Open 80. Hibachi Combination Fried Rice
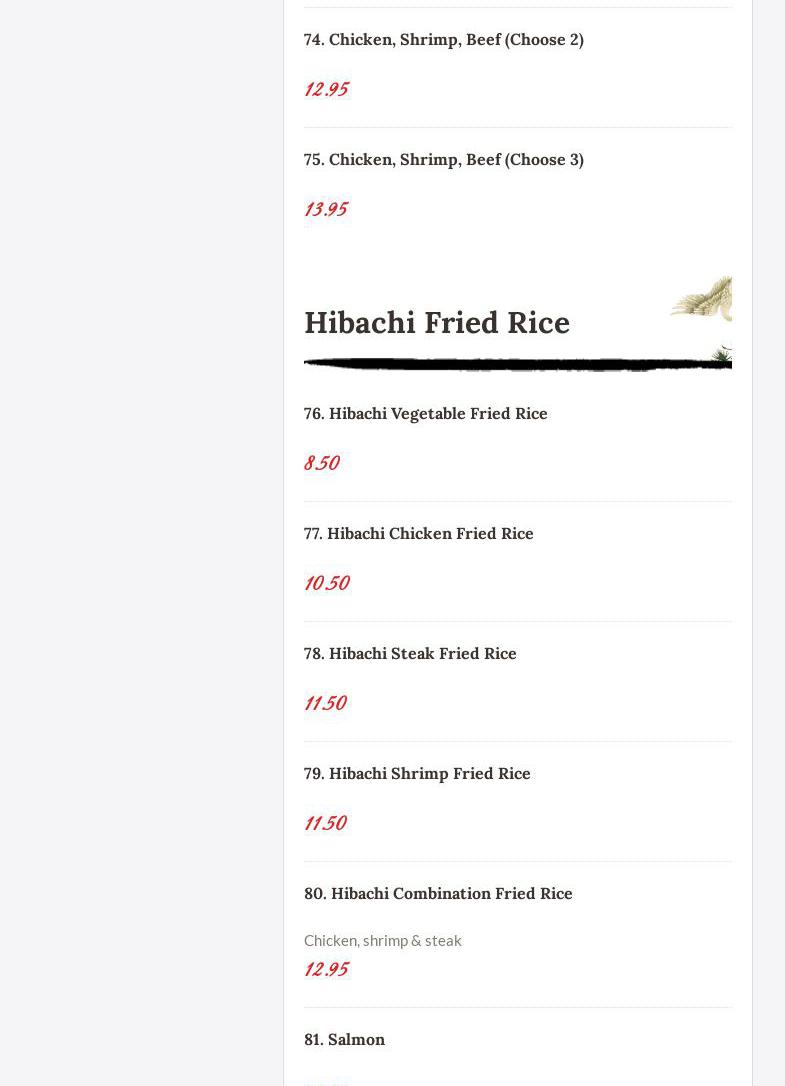This screenshot has height=1086, width=785. click(x=438, y=893)
